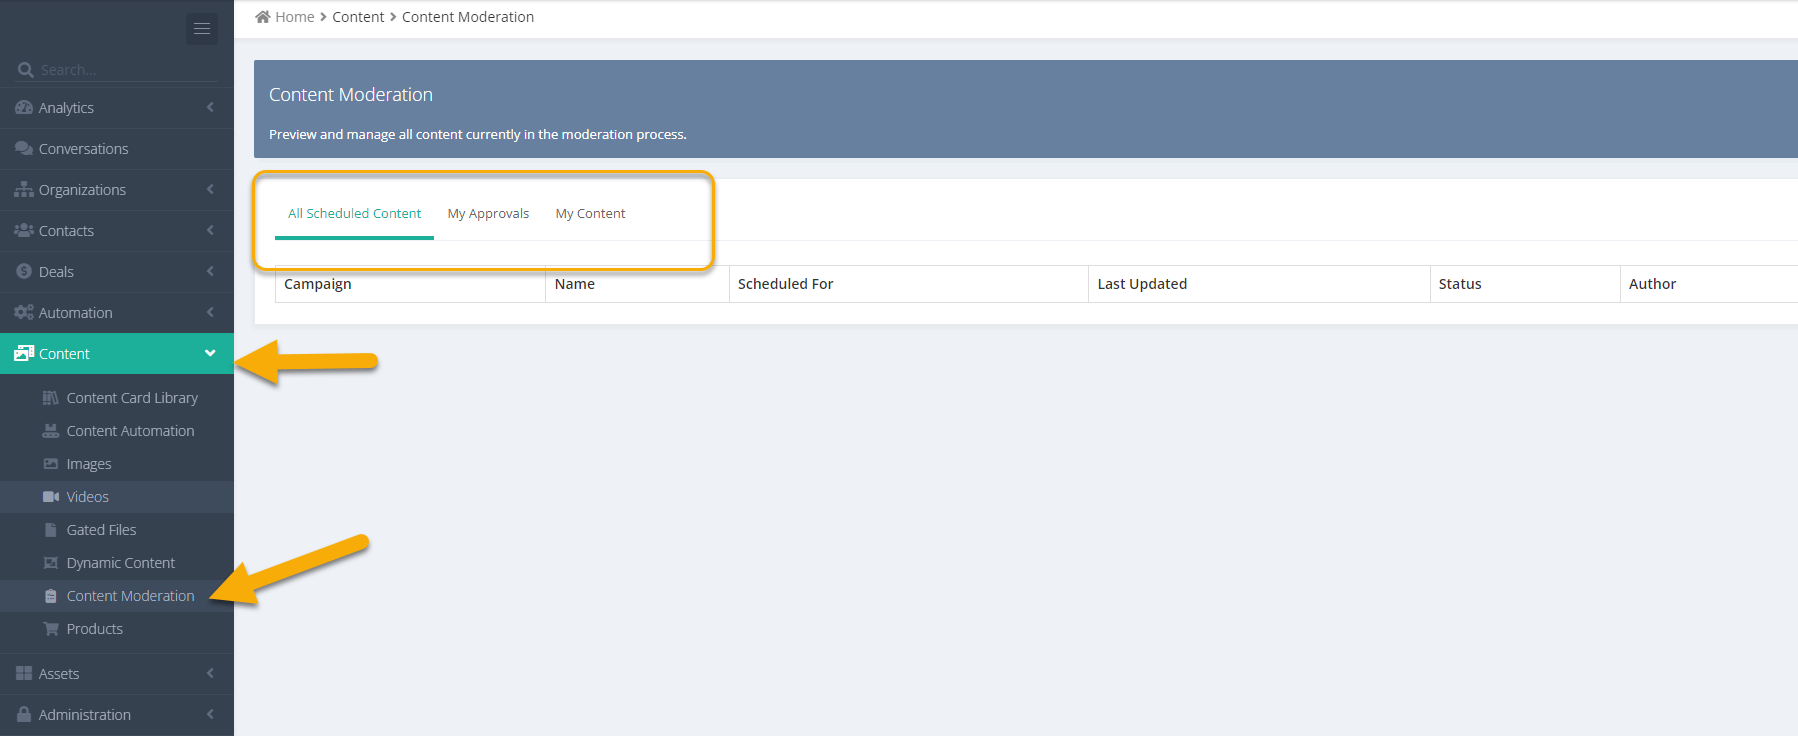Click the Conversations chat bubbles icon

tap(24, 148)
